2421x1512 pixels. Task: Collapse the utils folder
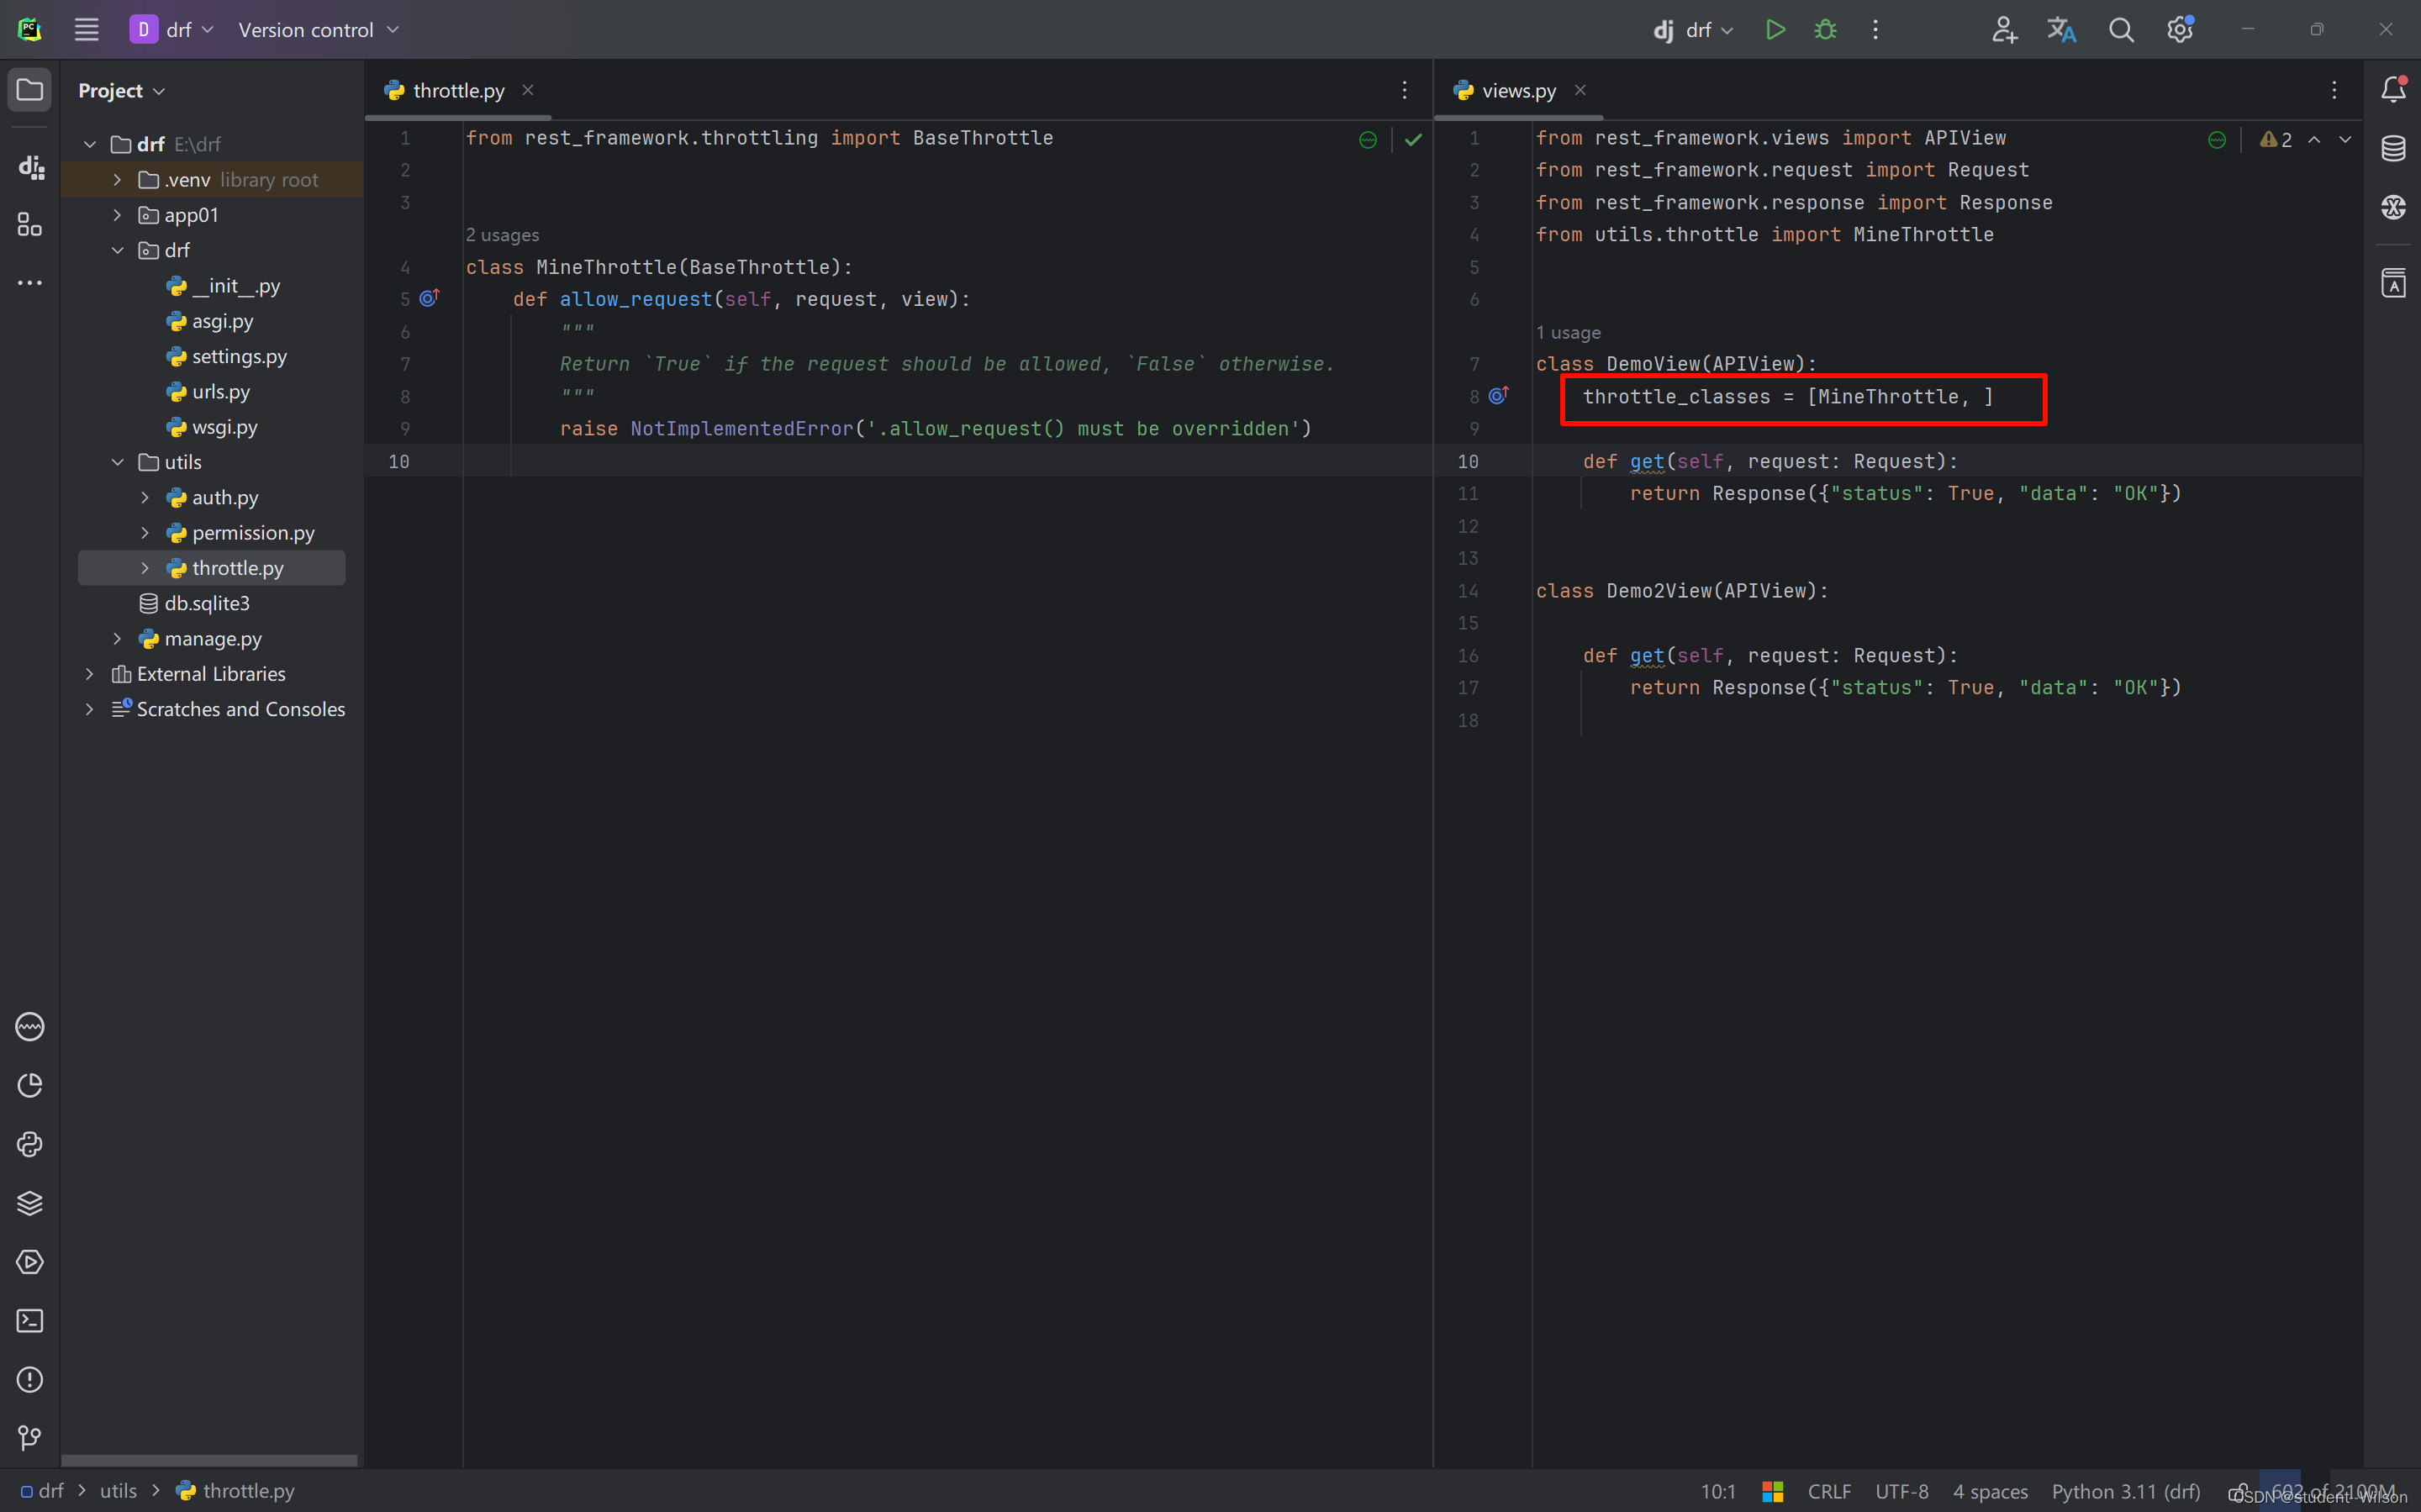117,462
